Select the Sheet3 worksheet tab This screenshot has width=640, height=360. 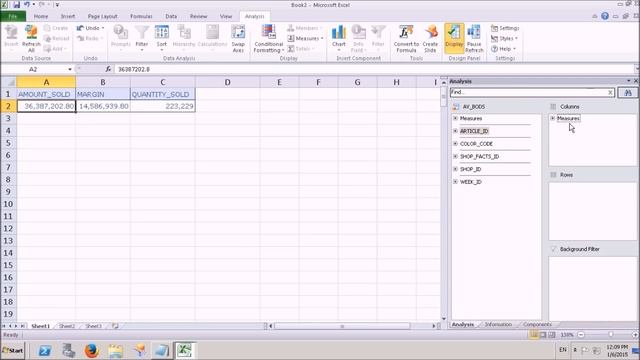pyautogui.click(x=93, y=326)
